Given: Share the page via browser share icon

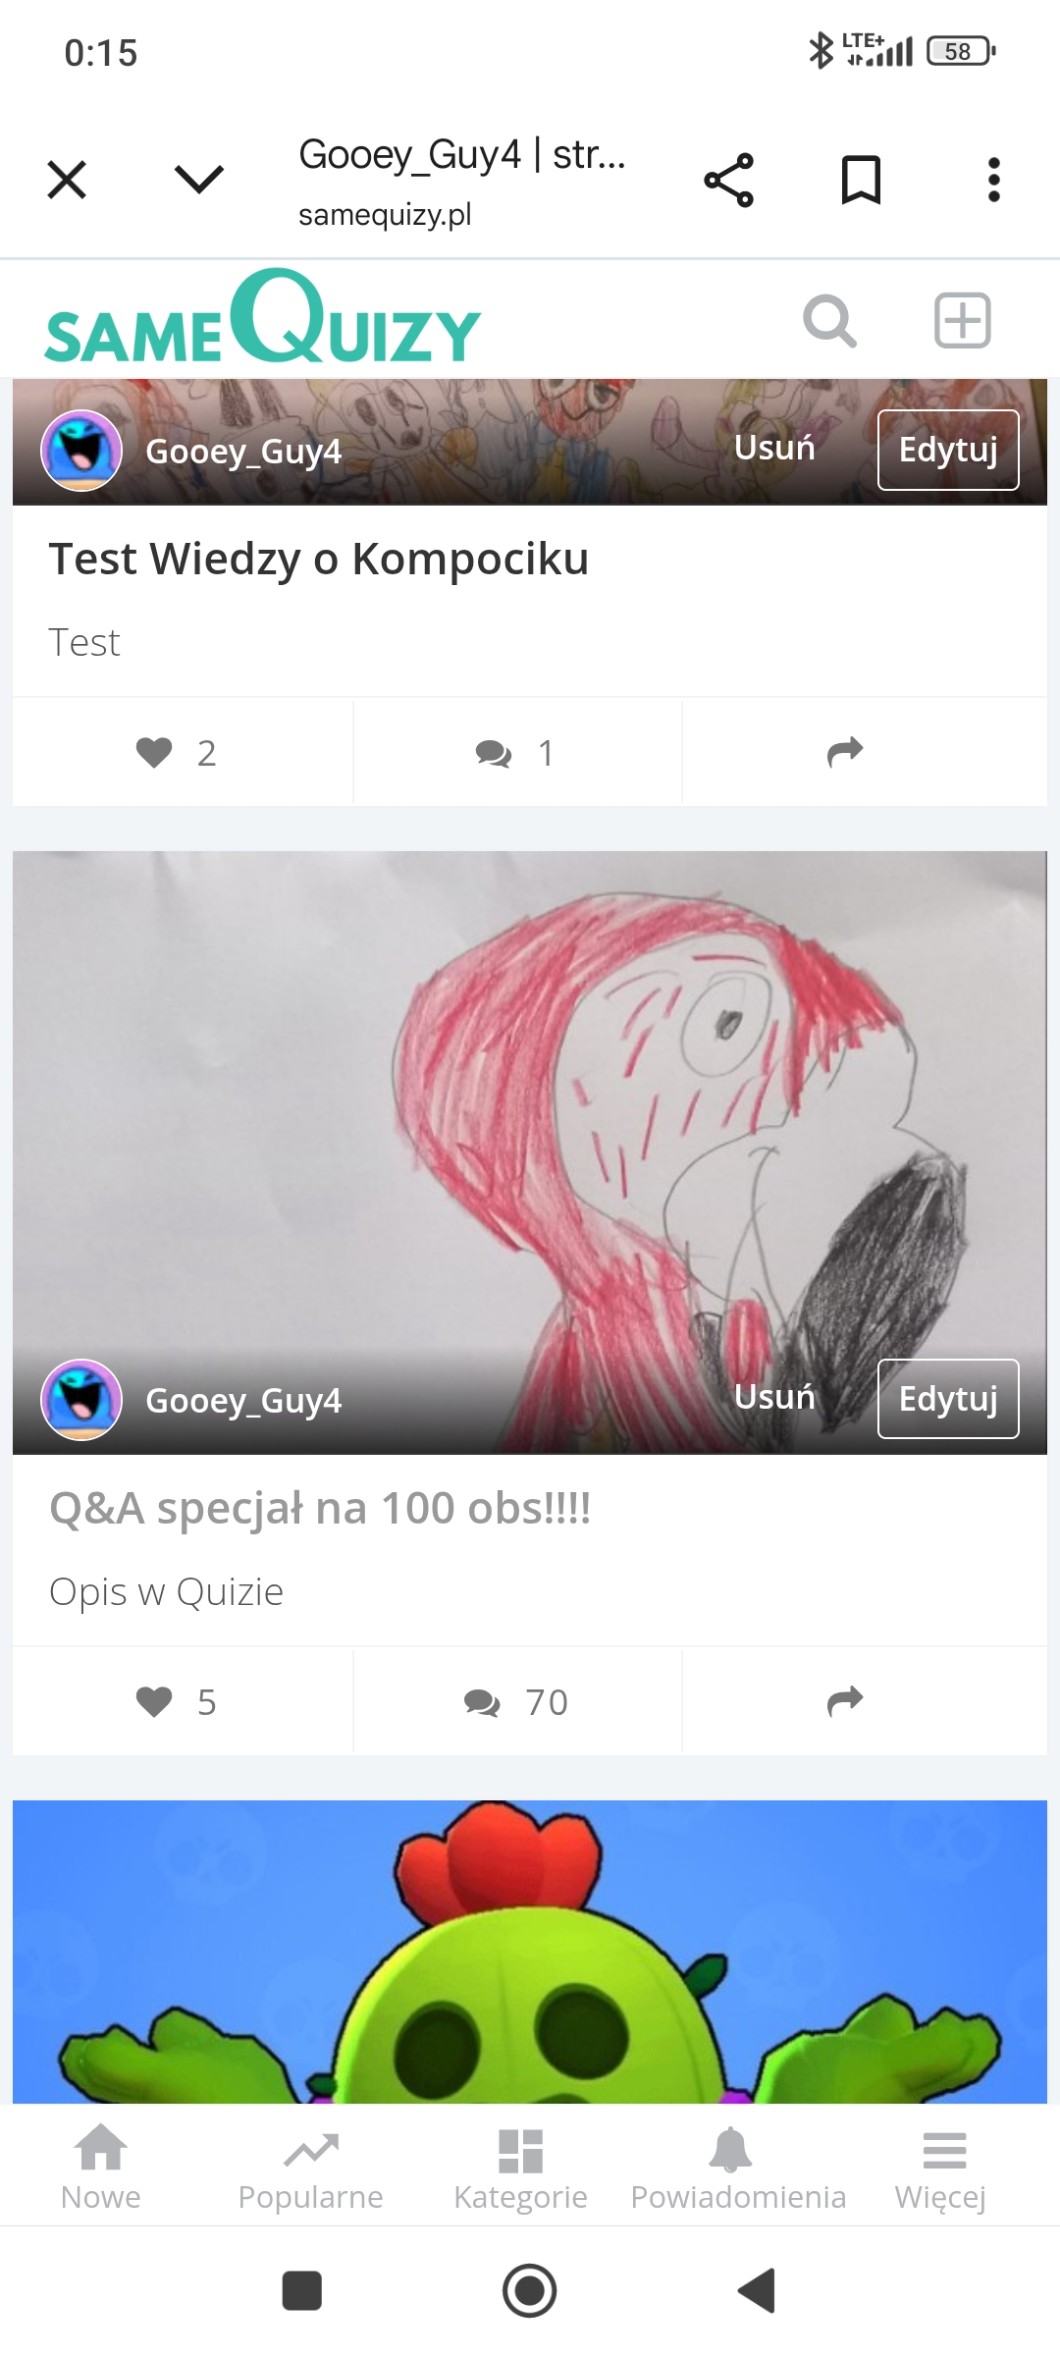Looking at the screenshot, I should (x=729, y=181).
